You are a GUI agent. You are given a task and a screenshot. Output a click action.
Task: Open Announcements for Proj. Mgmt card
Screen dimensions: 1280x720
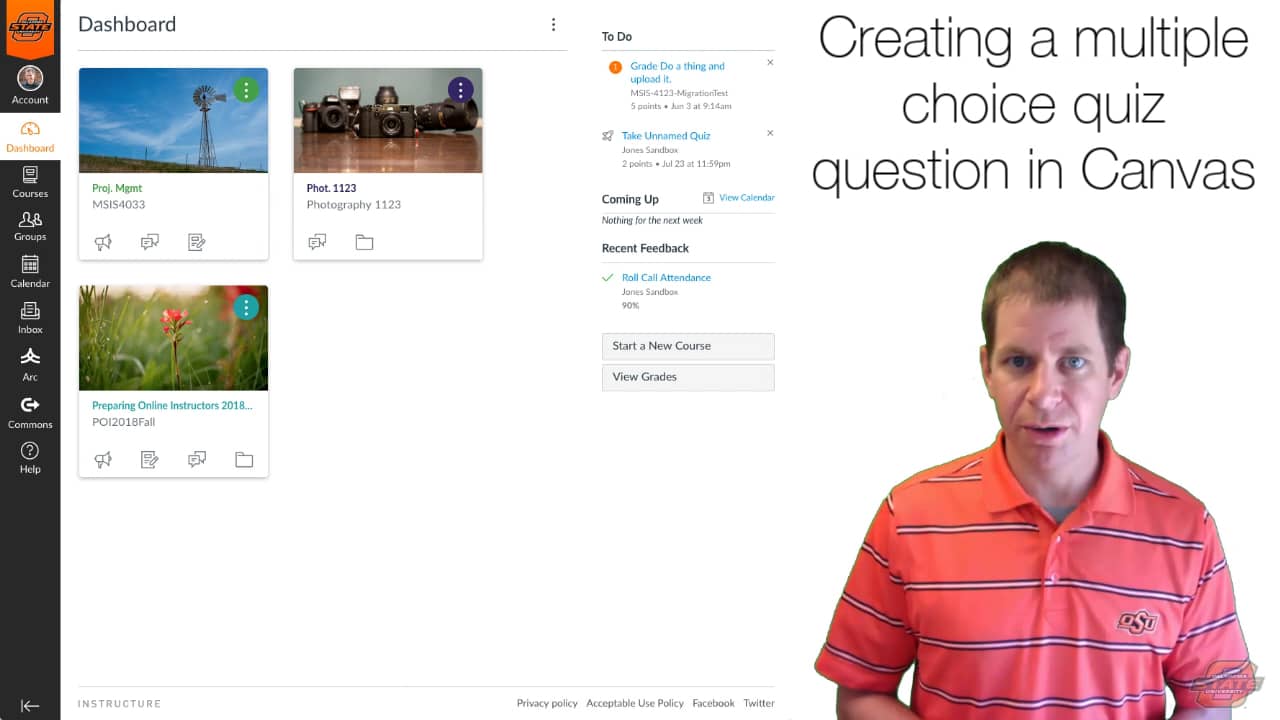point(103,242)
